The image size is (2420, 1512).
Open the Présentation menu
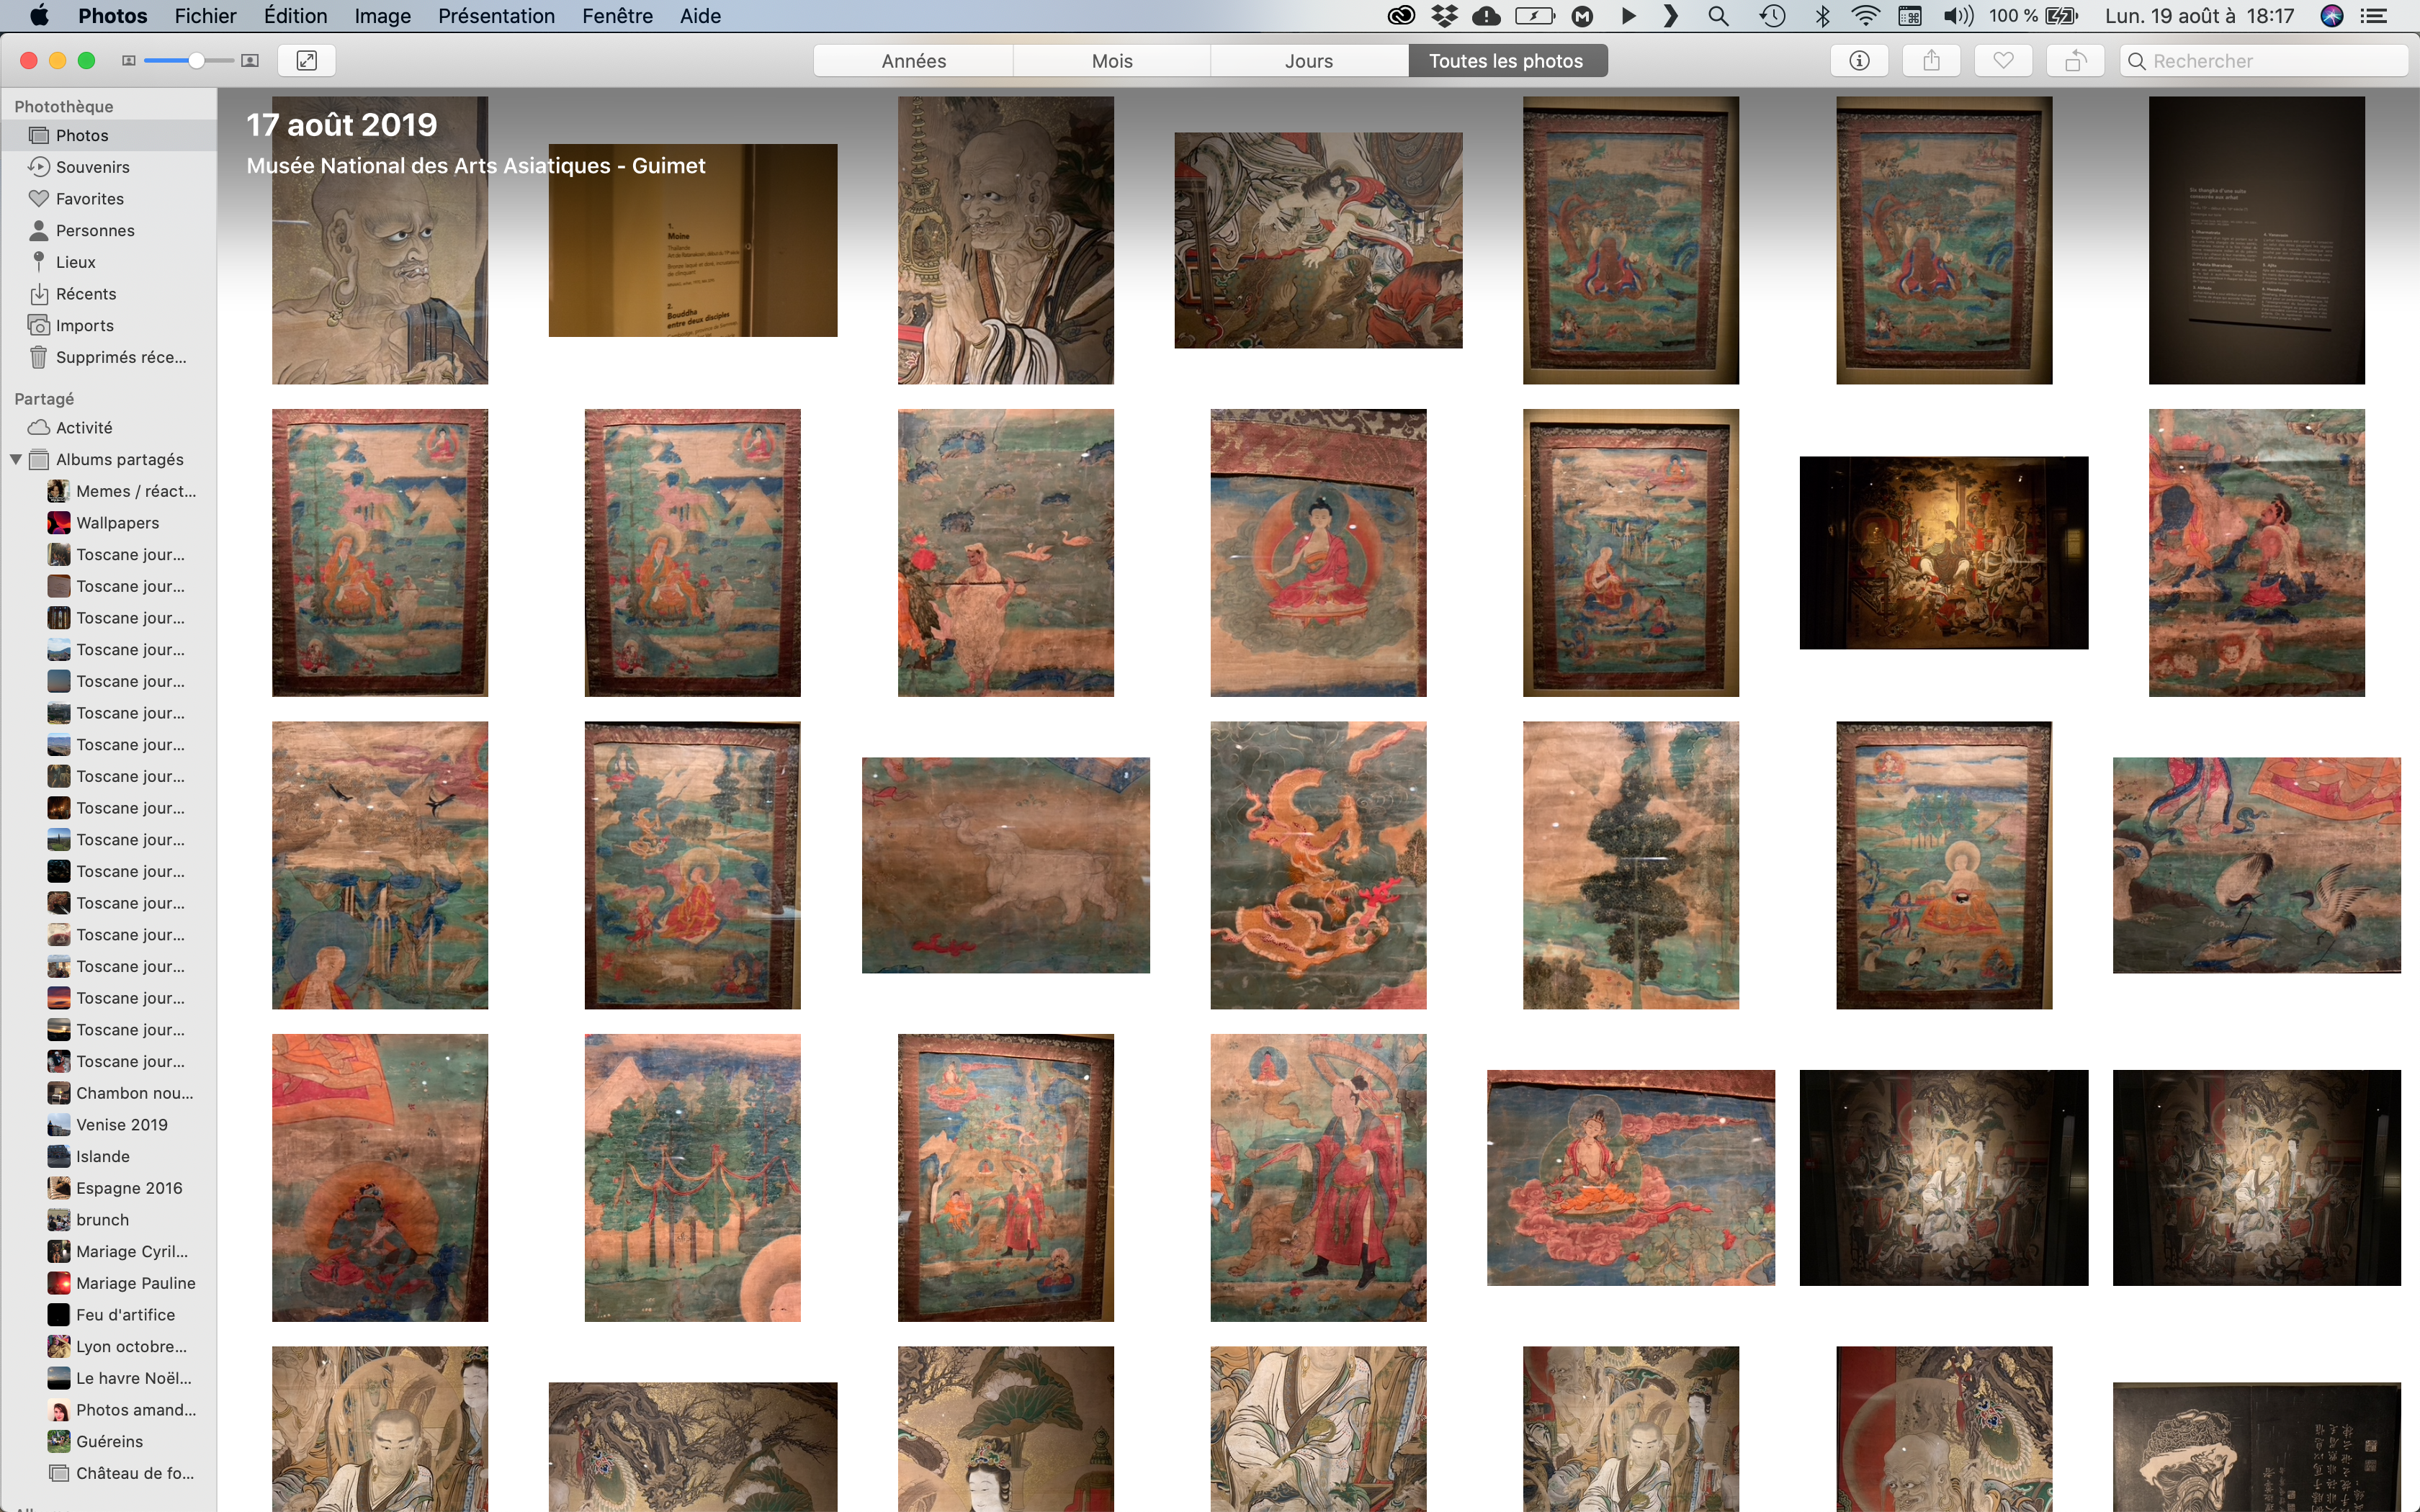[x=496, y=16]
